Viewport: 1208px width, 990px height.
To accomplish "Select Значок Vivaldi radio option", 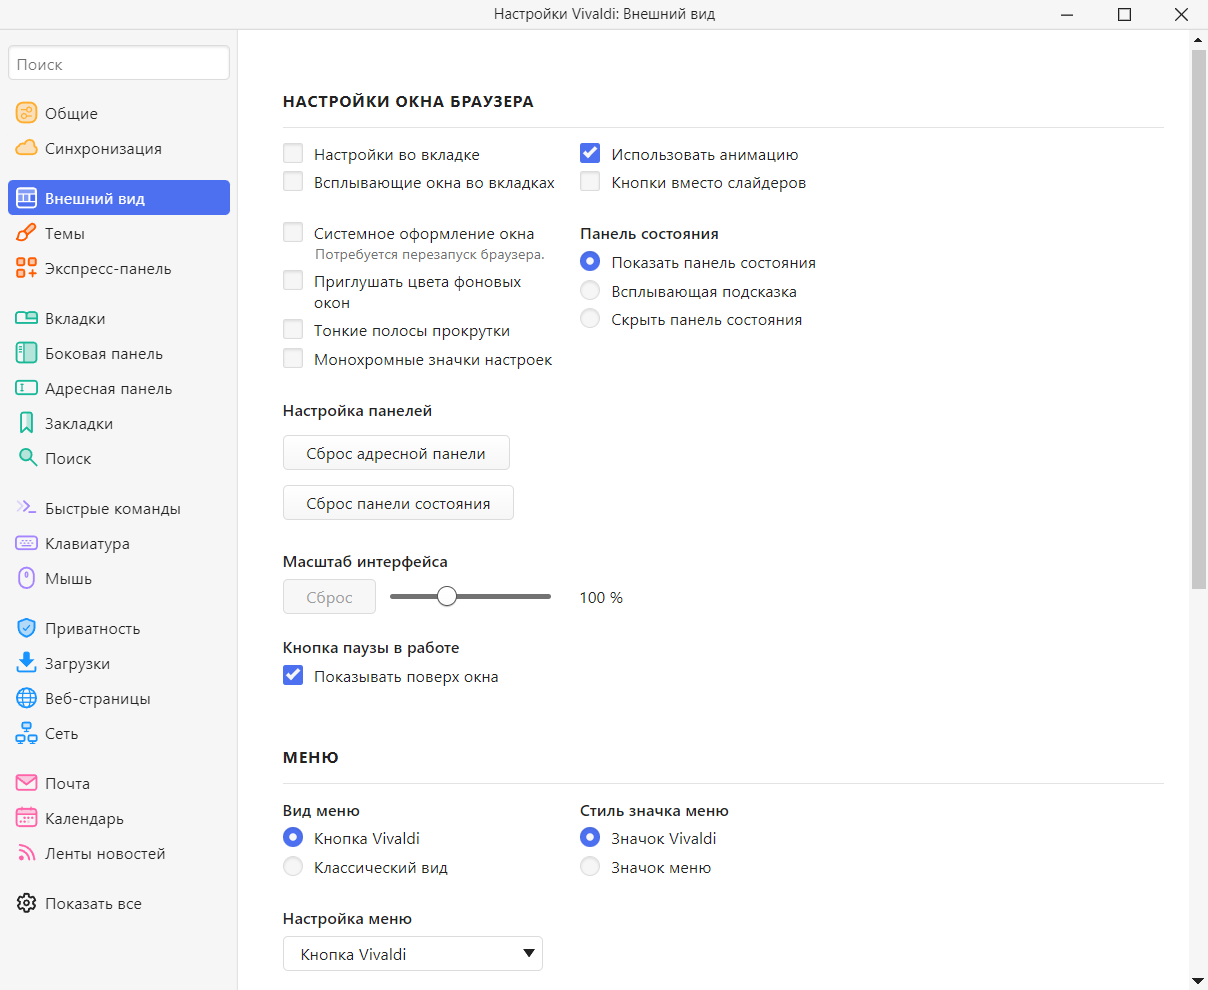I will [590, 838].
